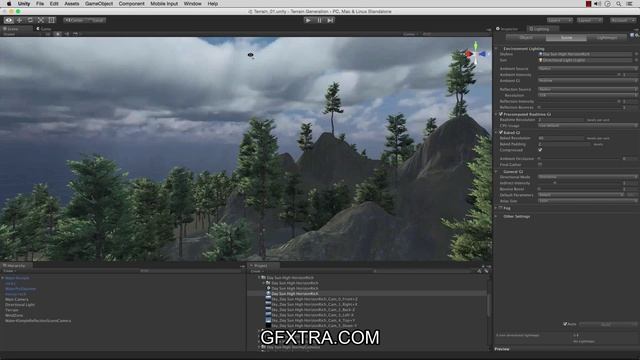Toggle the Final Gather checkbox
The width and height of the screenshot is (640, 360).
click(x=540, y=164)
